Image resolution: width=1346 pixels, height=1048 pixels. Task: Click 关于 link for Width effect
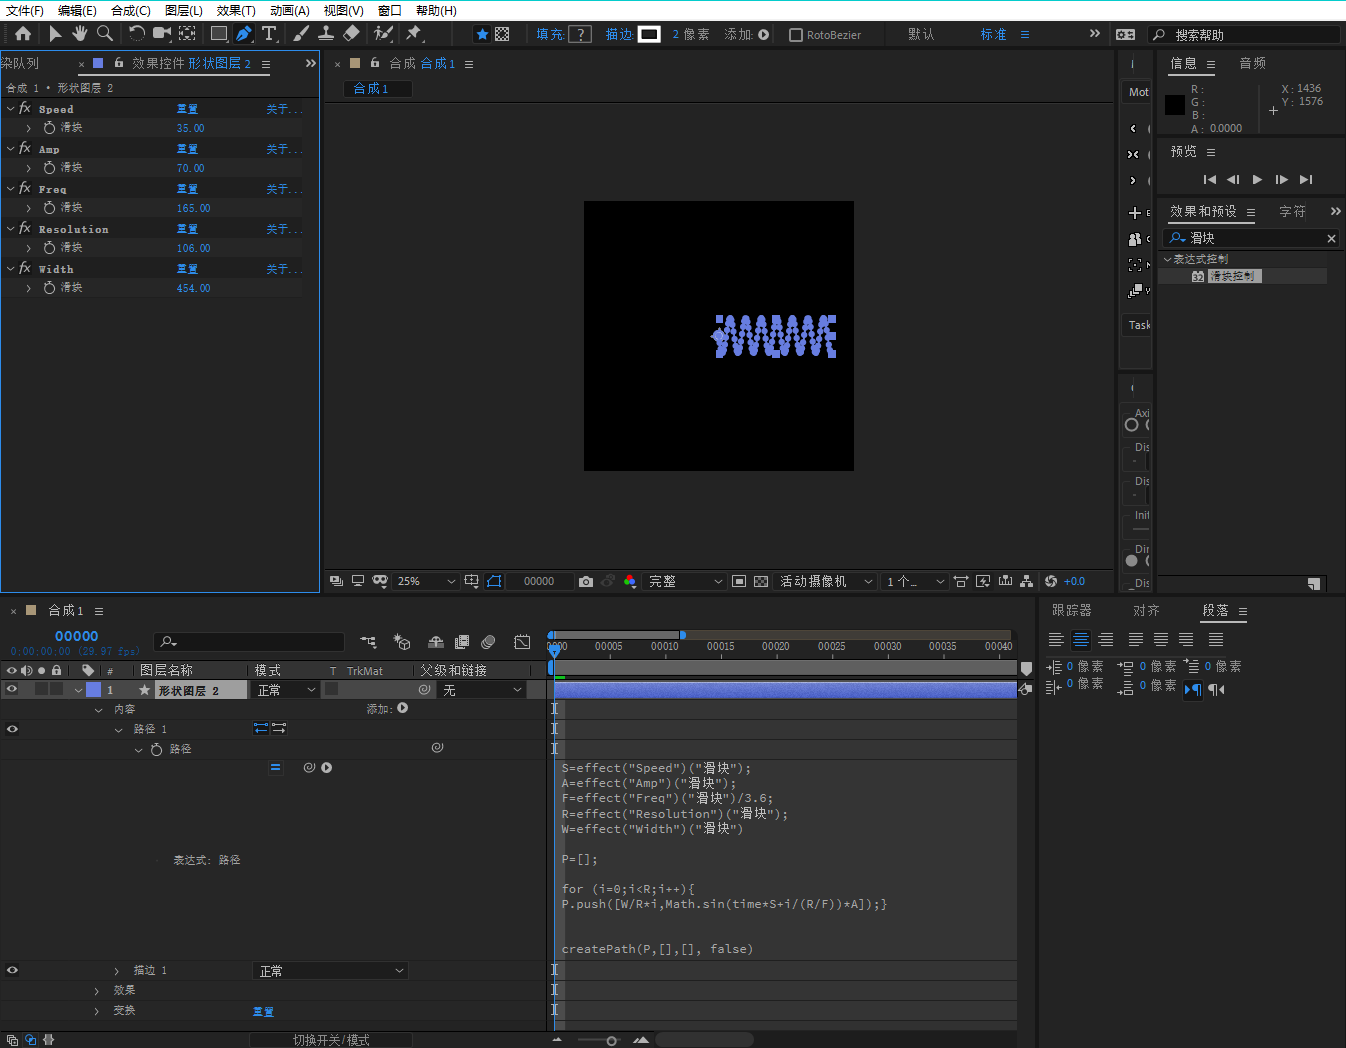283,269
